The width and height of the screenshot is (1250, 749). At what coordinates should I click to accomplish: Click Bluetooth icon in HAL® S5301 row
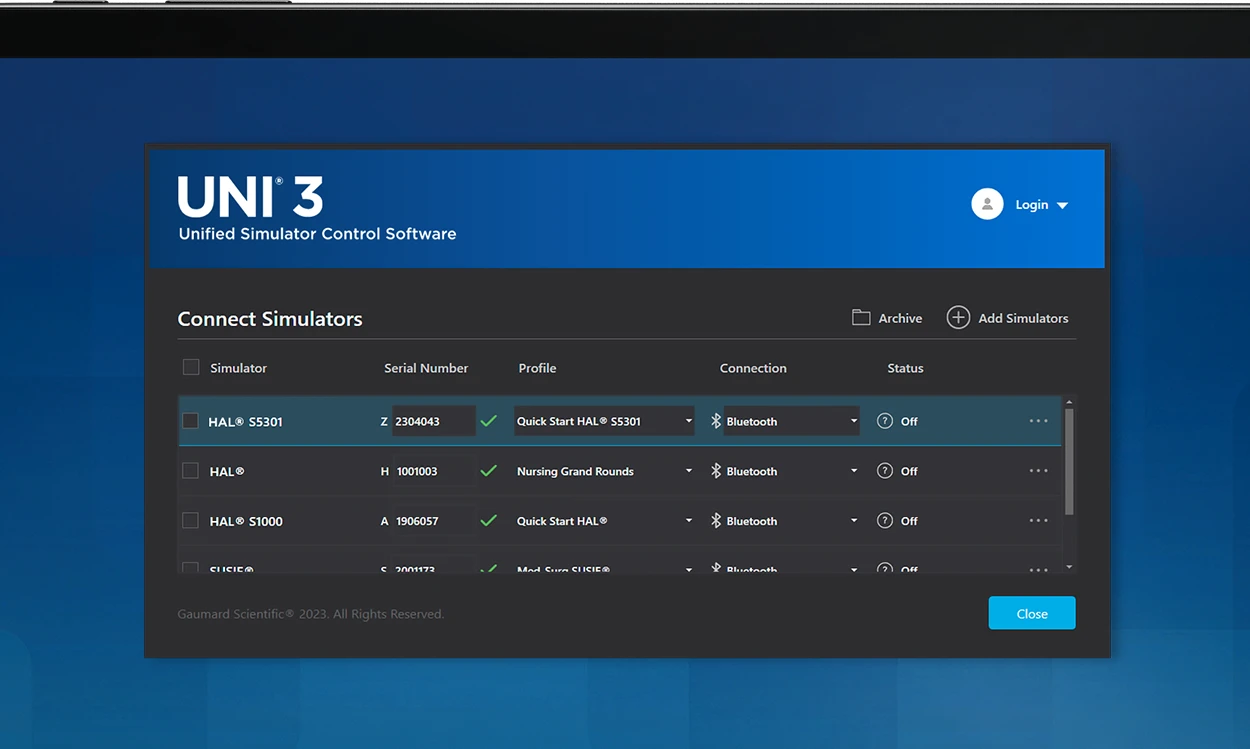pos(716,421)
